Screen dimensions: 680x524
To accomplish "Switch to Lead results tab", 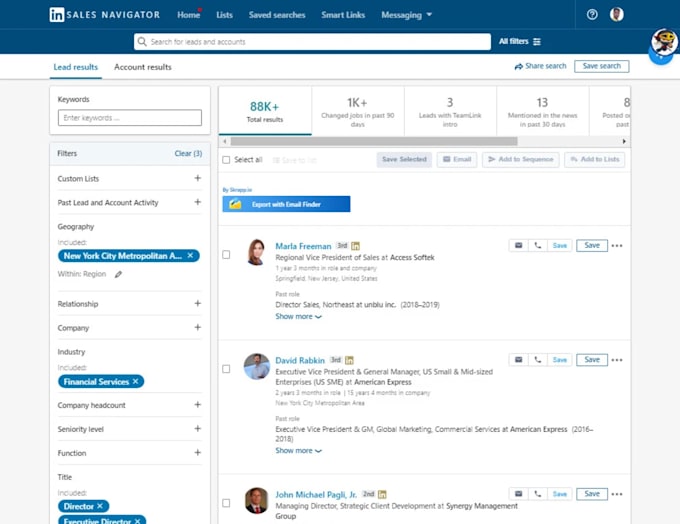I will [x=75, y=67].
